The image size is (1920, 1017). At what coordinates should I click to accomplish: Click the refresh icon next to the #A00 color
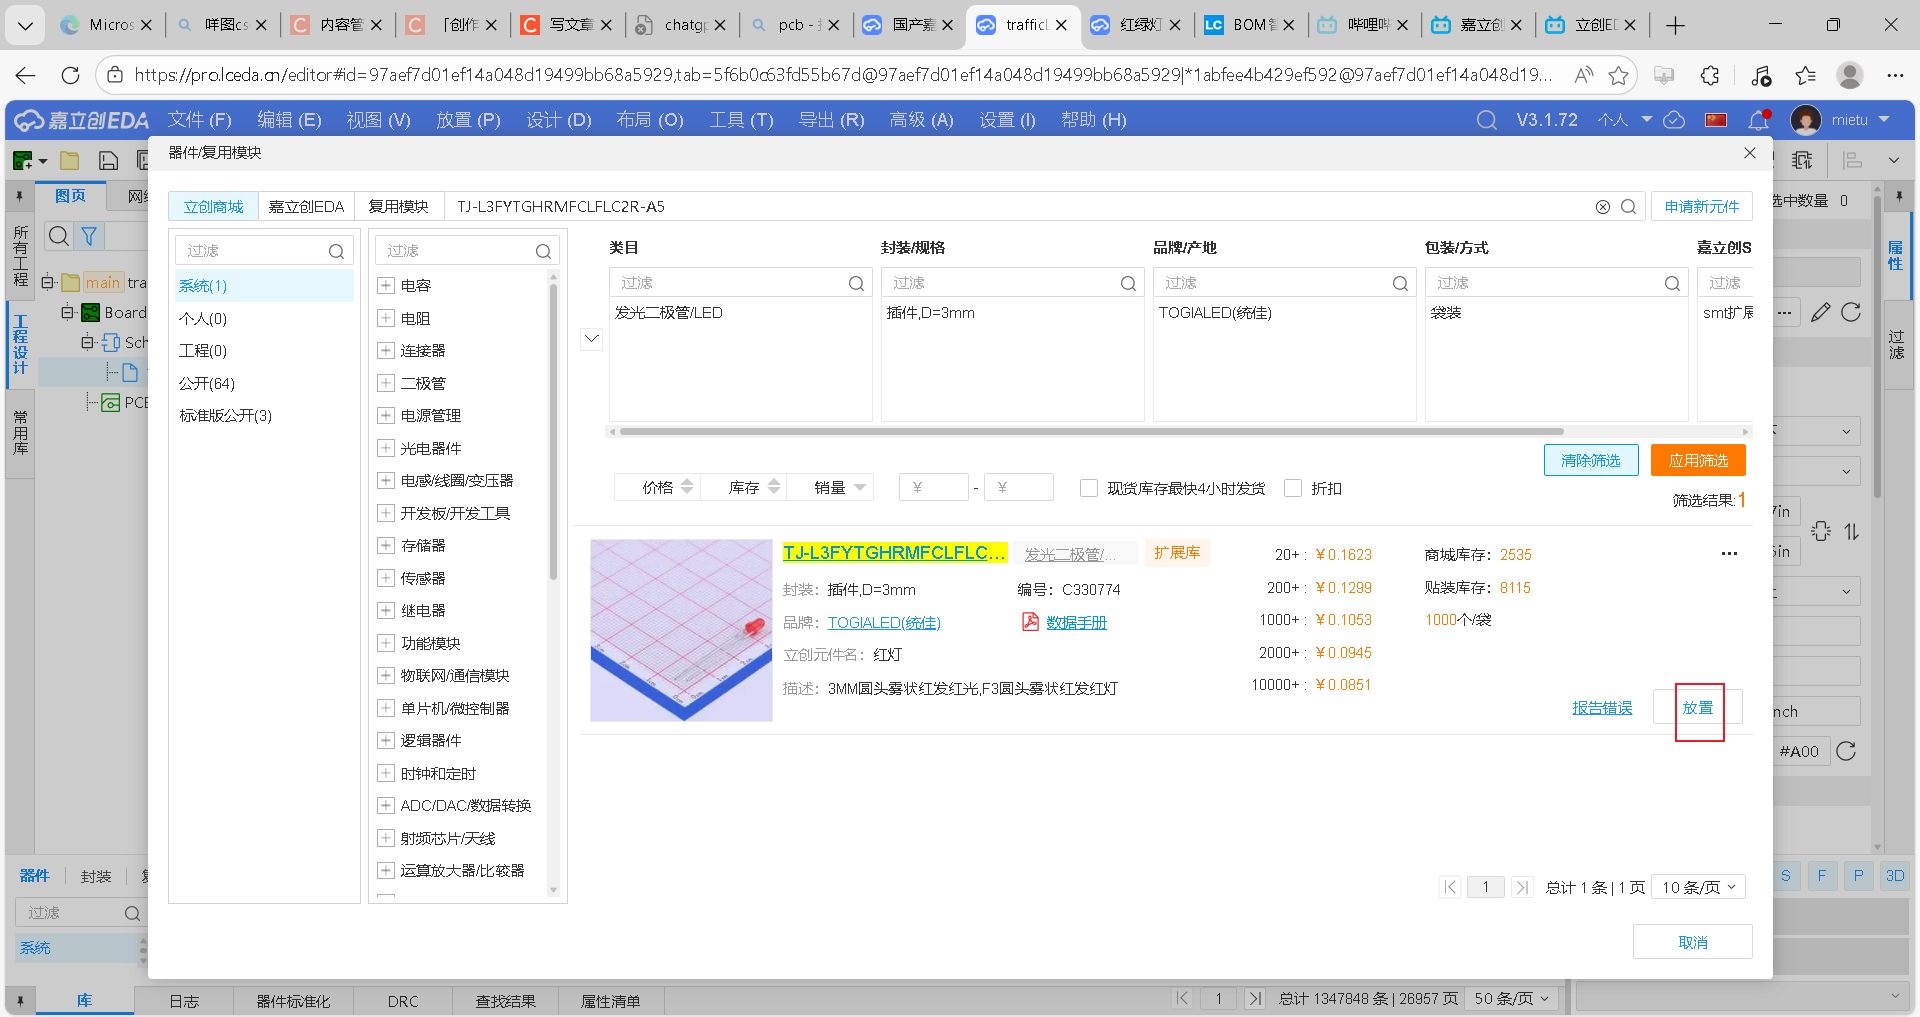pos(1845,751)
